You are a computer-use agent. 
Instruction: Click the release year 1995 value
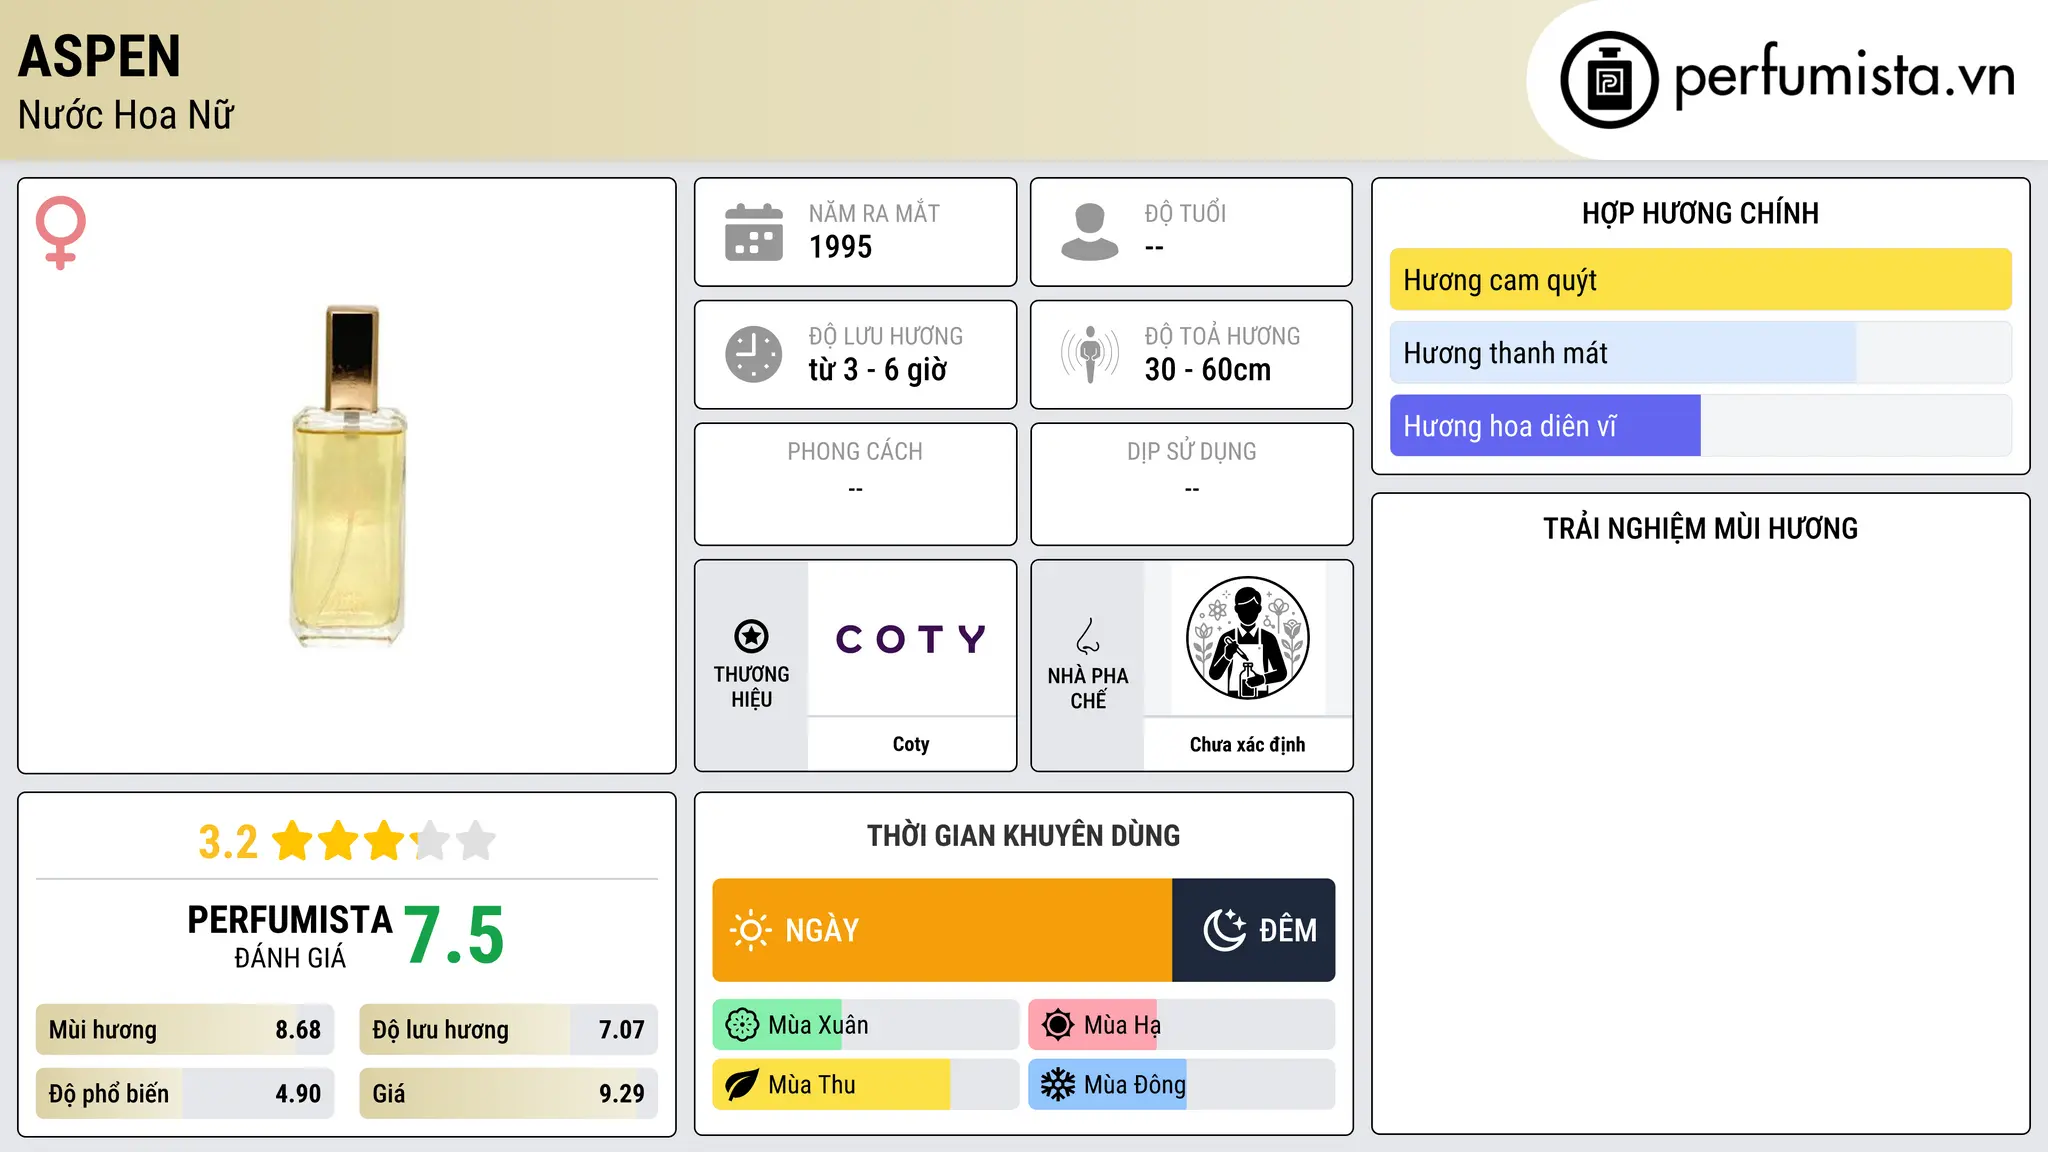click(840, 247)
